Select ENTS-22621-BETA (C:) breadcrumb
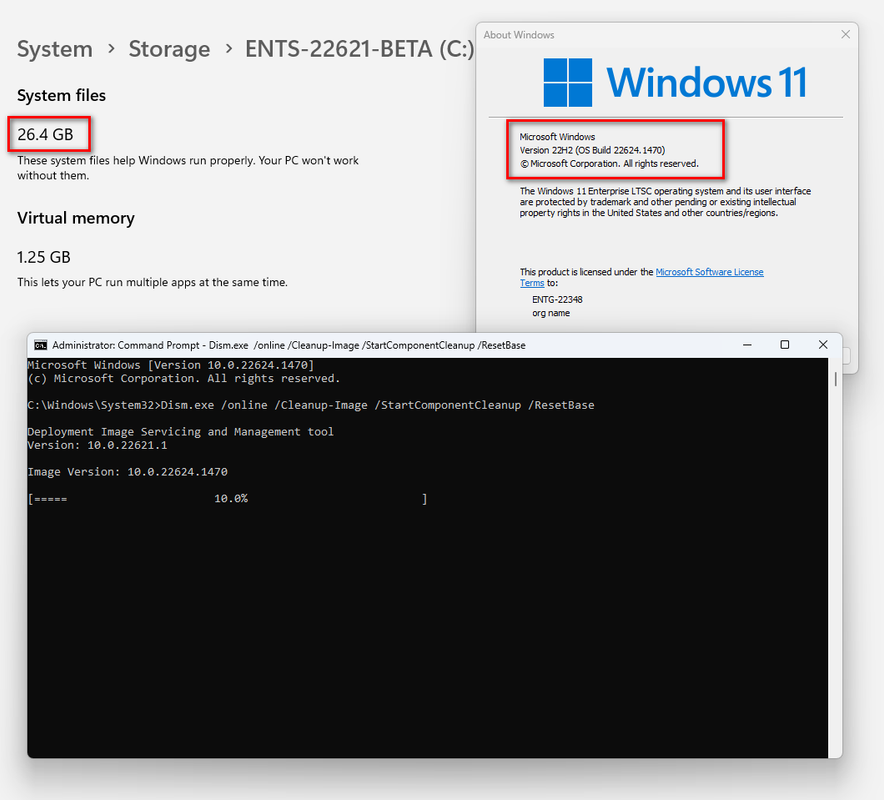The width and height of the screenshot is (884, 800). pos(359,49)
